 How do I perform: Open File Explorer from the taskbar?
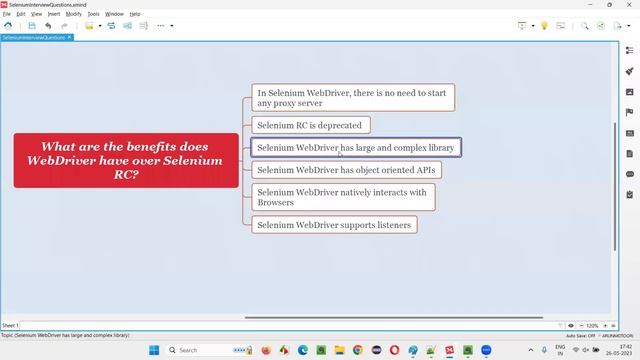click(x=340, y=350)
